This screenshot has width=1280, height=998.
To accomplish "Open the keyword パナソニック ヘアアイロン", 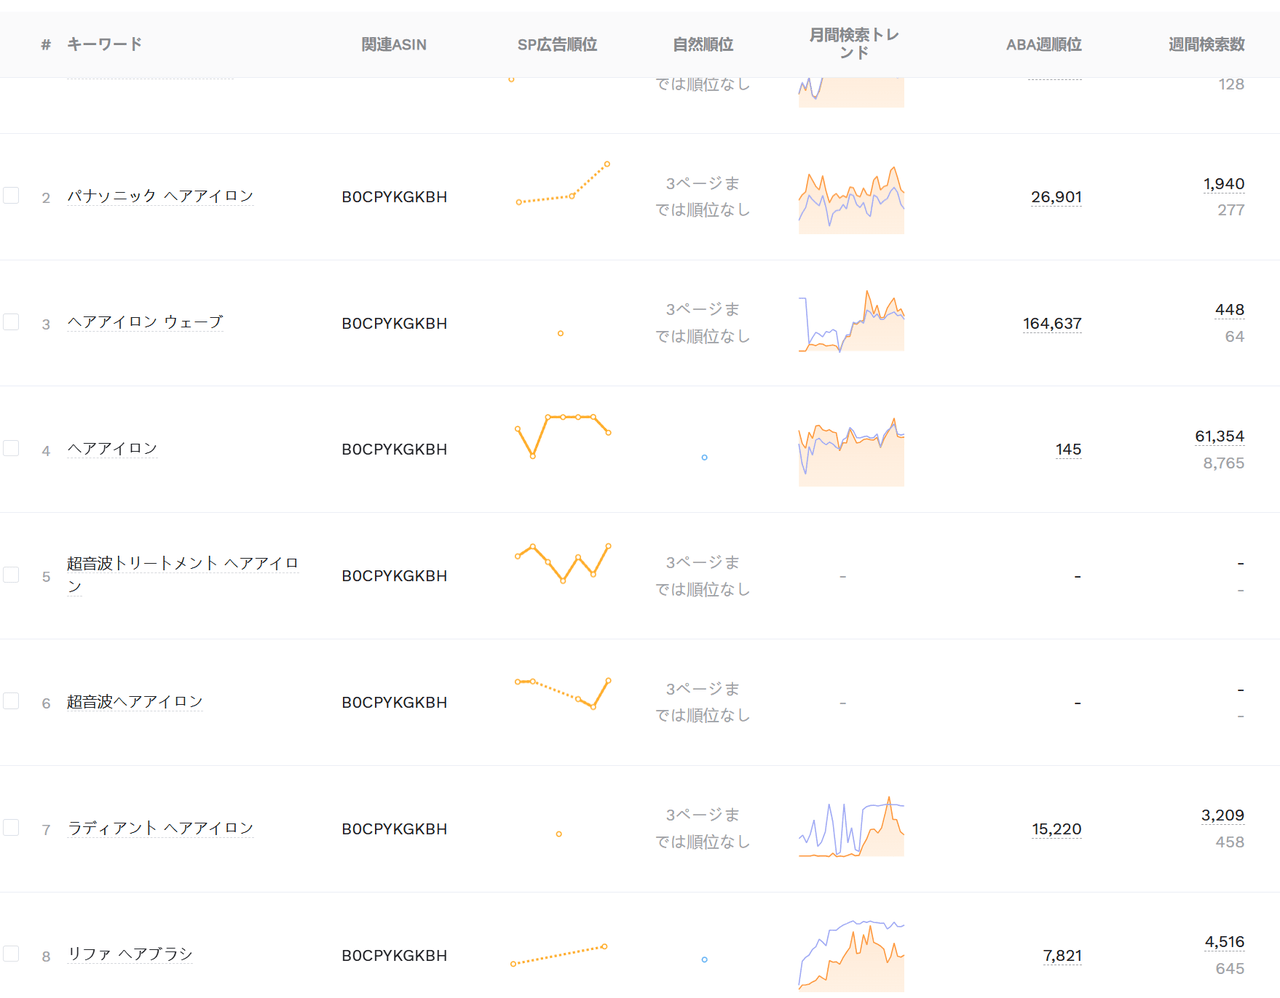I will (160, 196).
